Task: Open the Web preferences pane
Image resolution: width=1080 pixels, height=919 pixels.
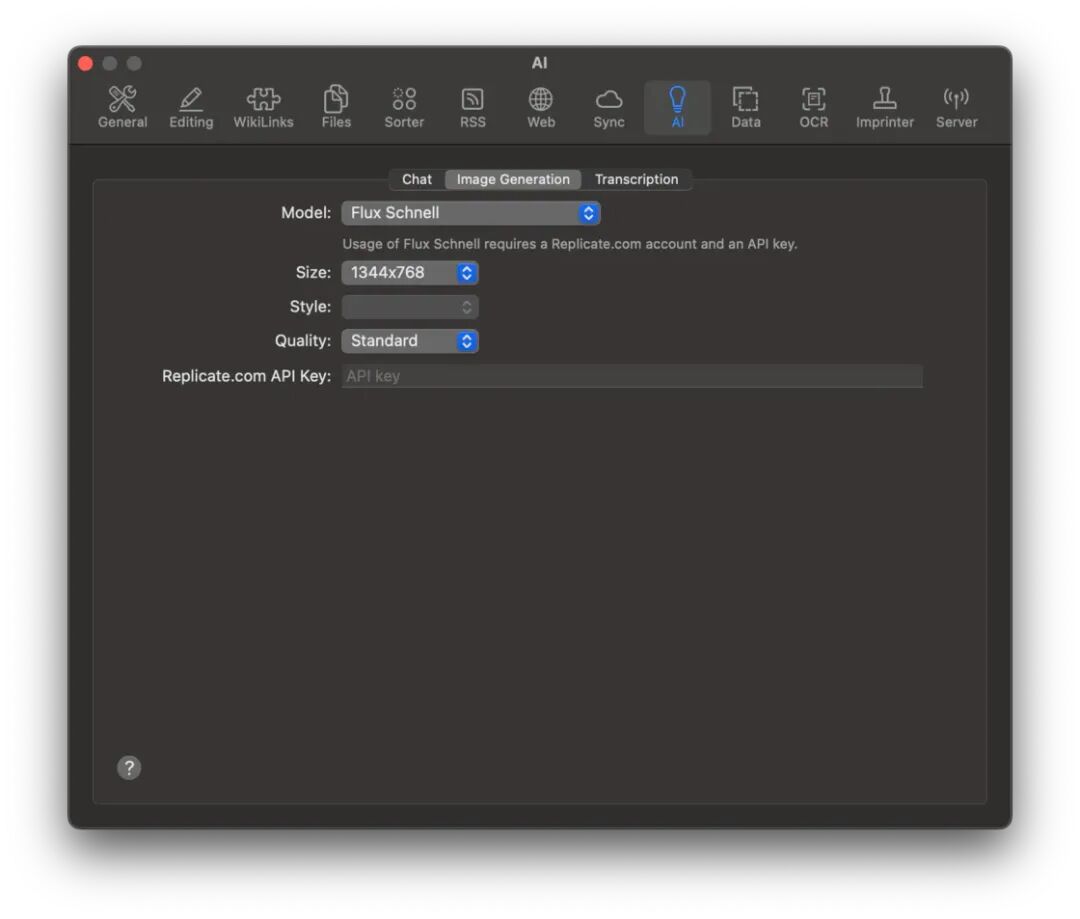Action: pyautogui.click(x=541, y=107)
